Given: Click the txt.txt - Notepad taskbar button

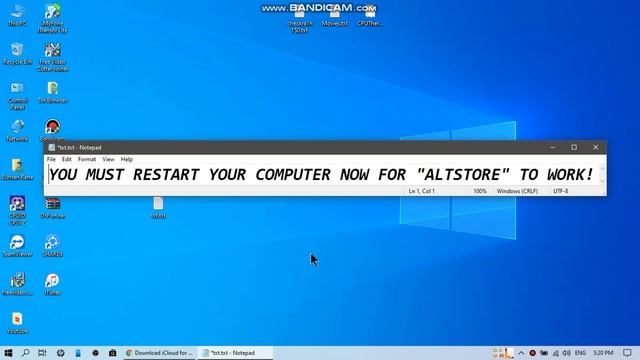Looking at the screenshot, I should click(x=235, y=353).
